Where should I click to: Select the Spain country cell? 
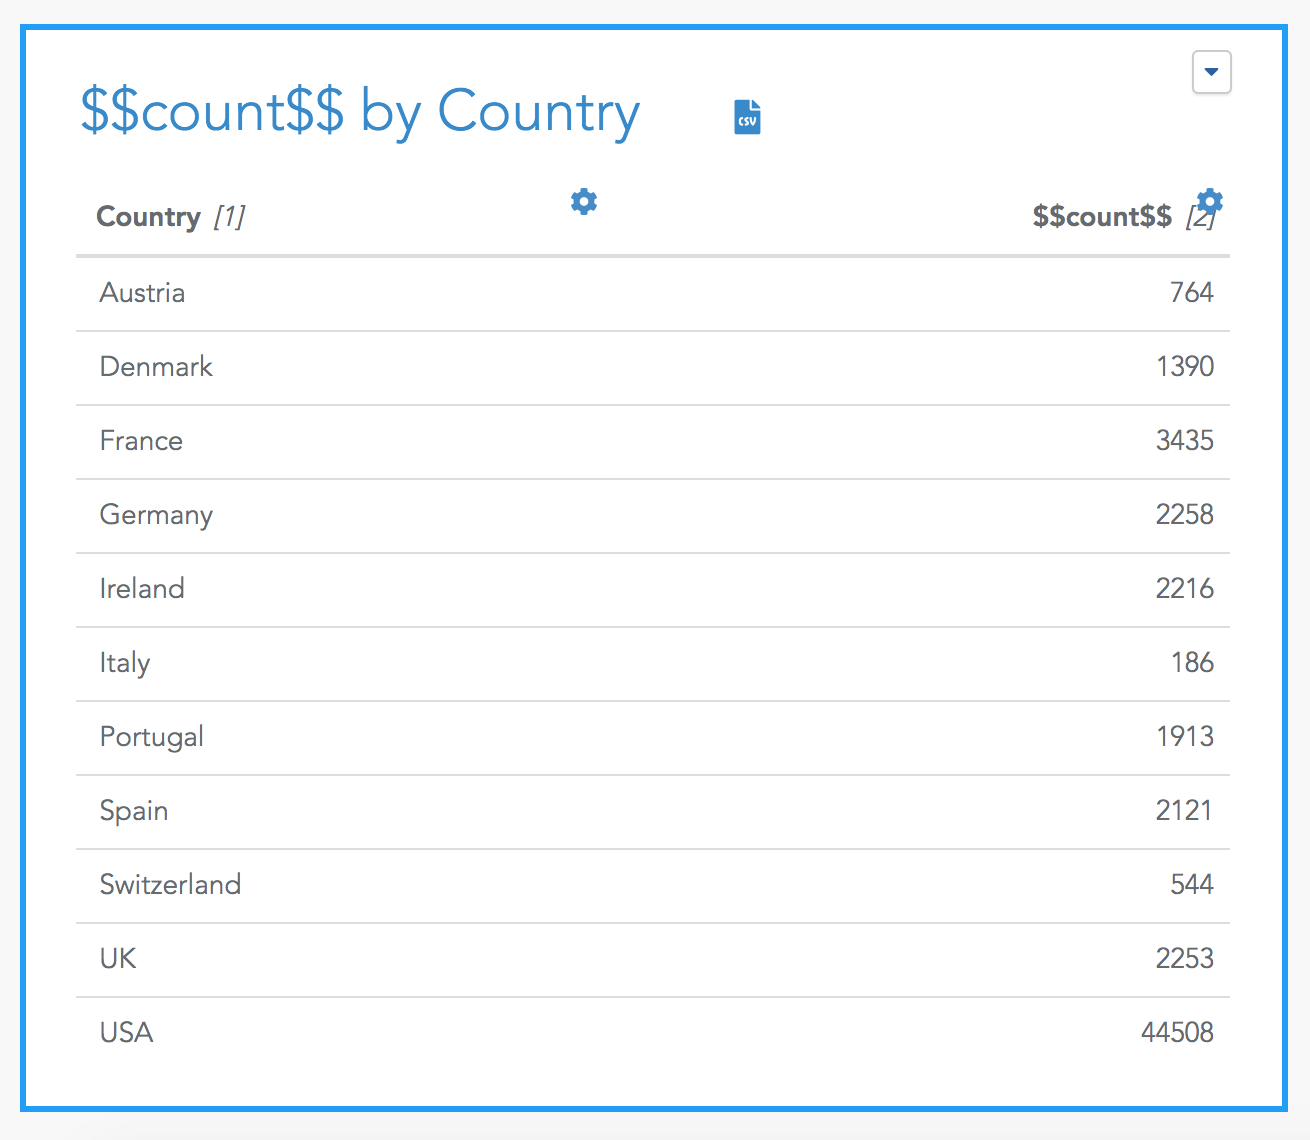134,811
